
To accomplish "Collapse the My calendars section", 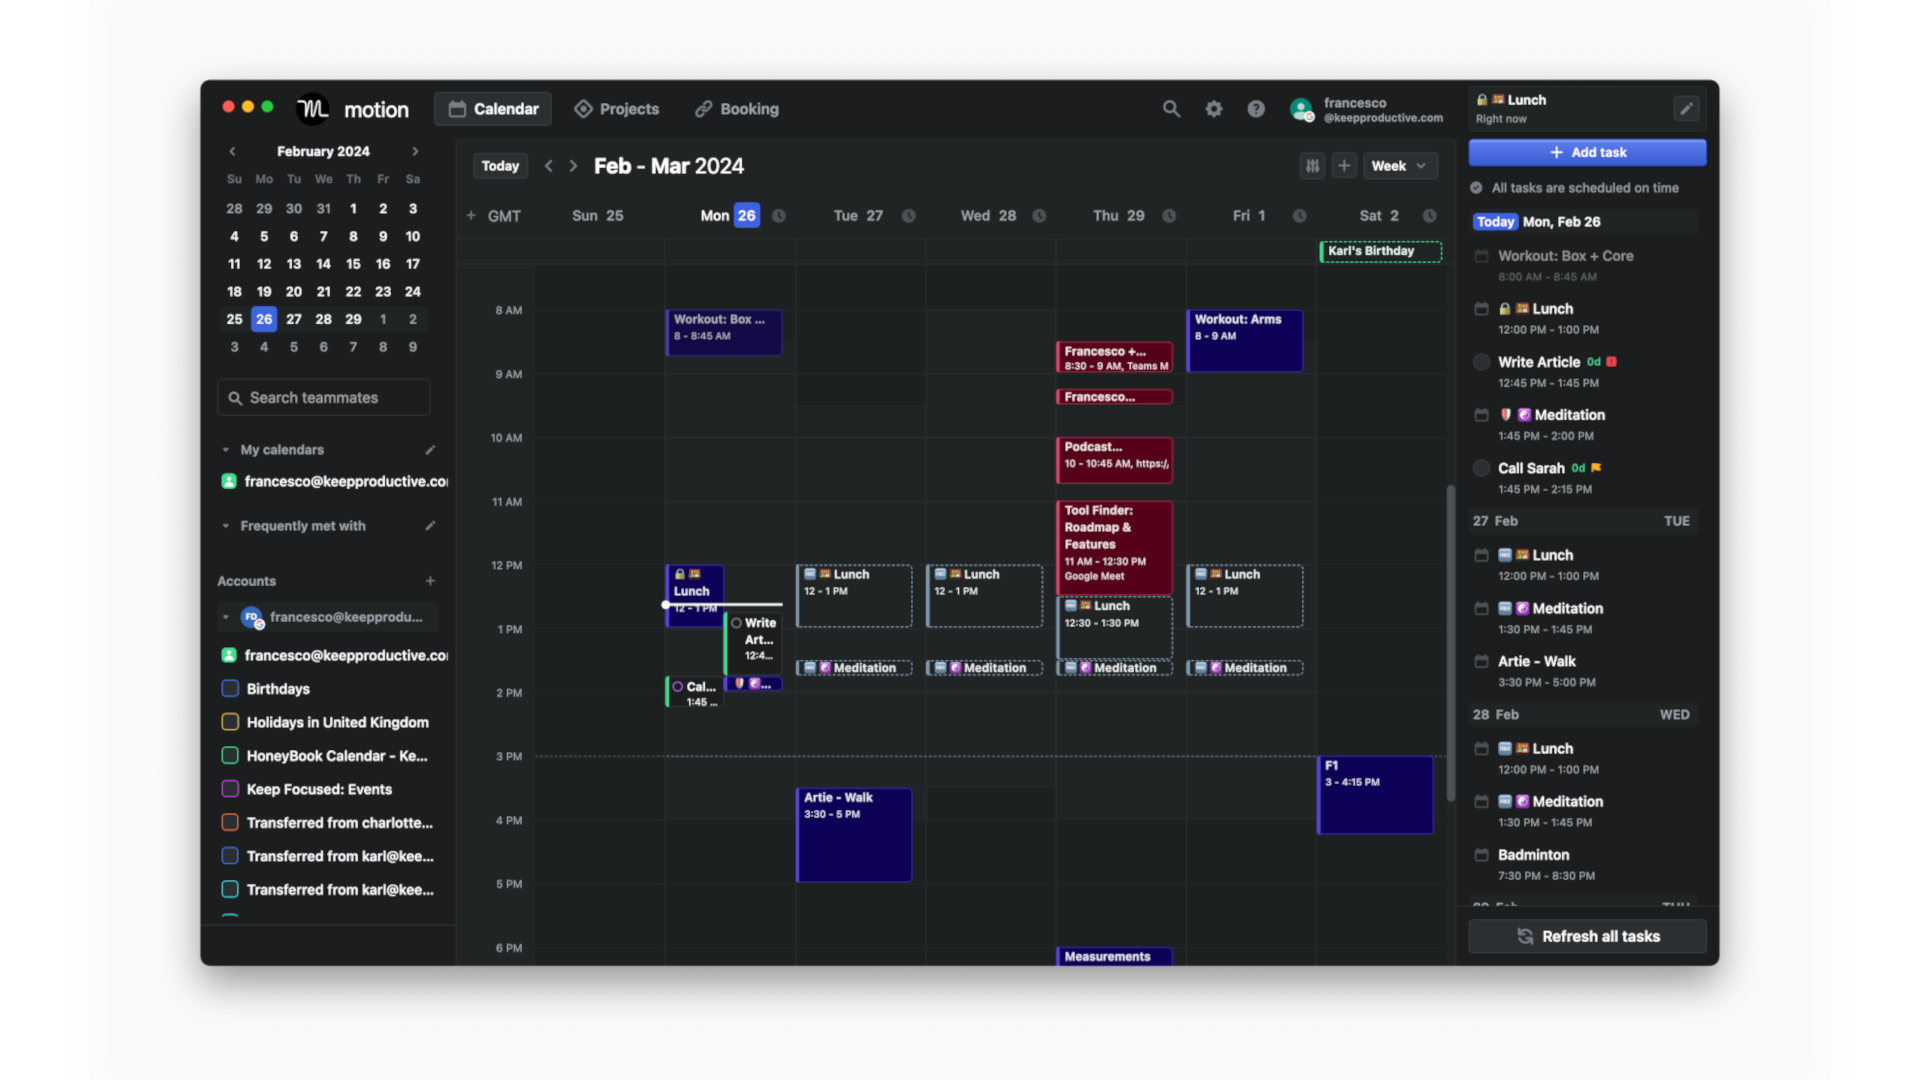I will click(224, 449).
